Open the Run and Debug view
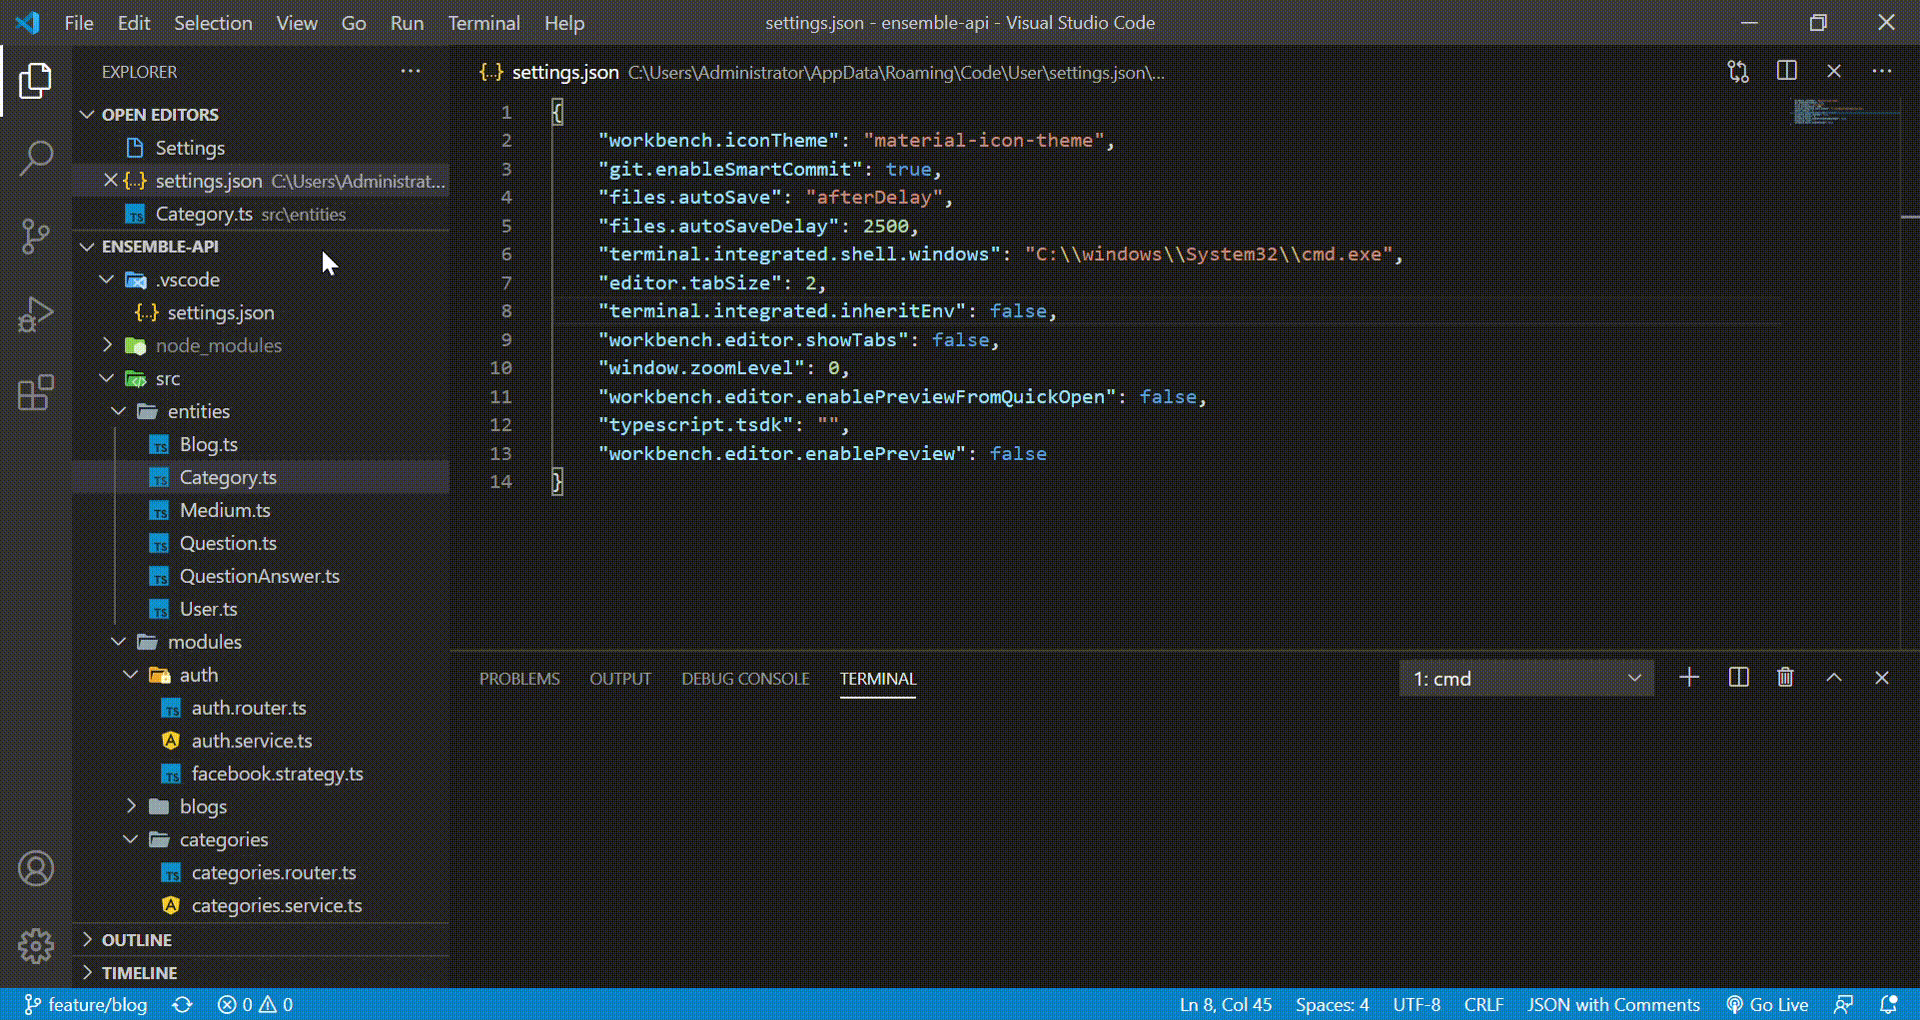The image size is (1920, 1020). coord(36,314)
